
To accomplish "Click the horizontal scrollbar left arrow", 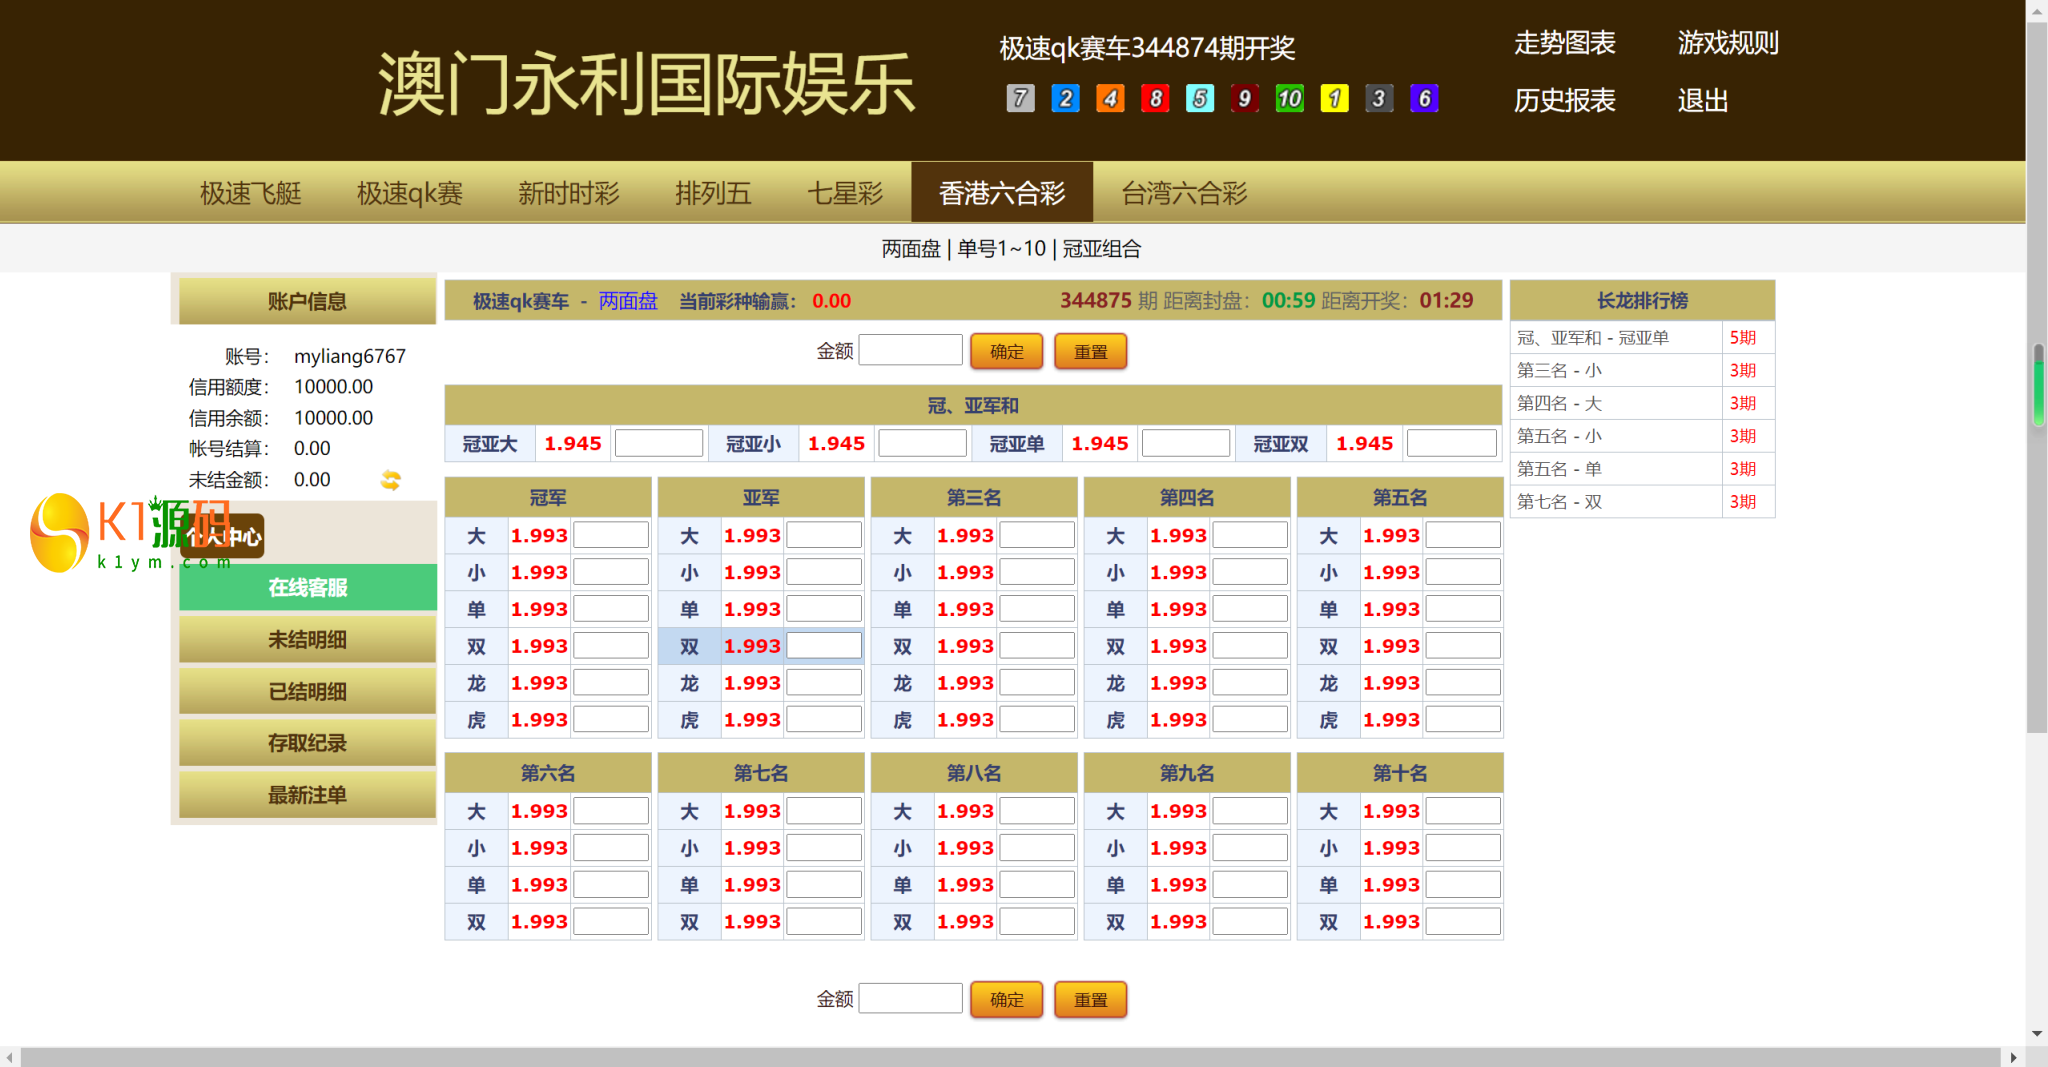I will [x=10, y=1057].
